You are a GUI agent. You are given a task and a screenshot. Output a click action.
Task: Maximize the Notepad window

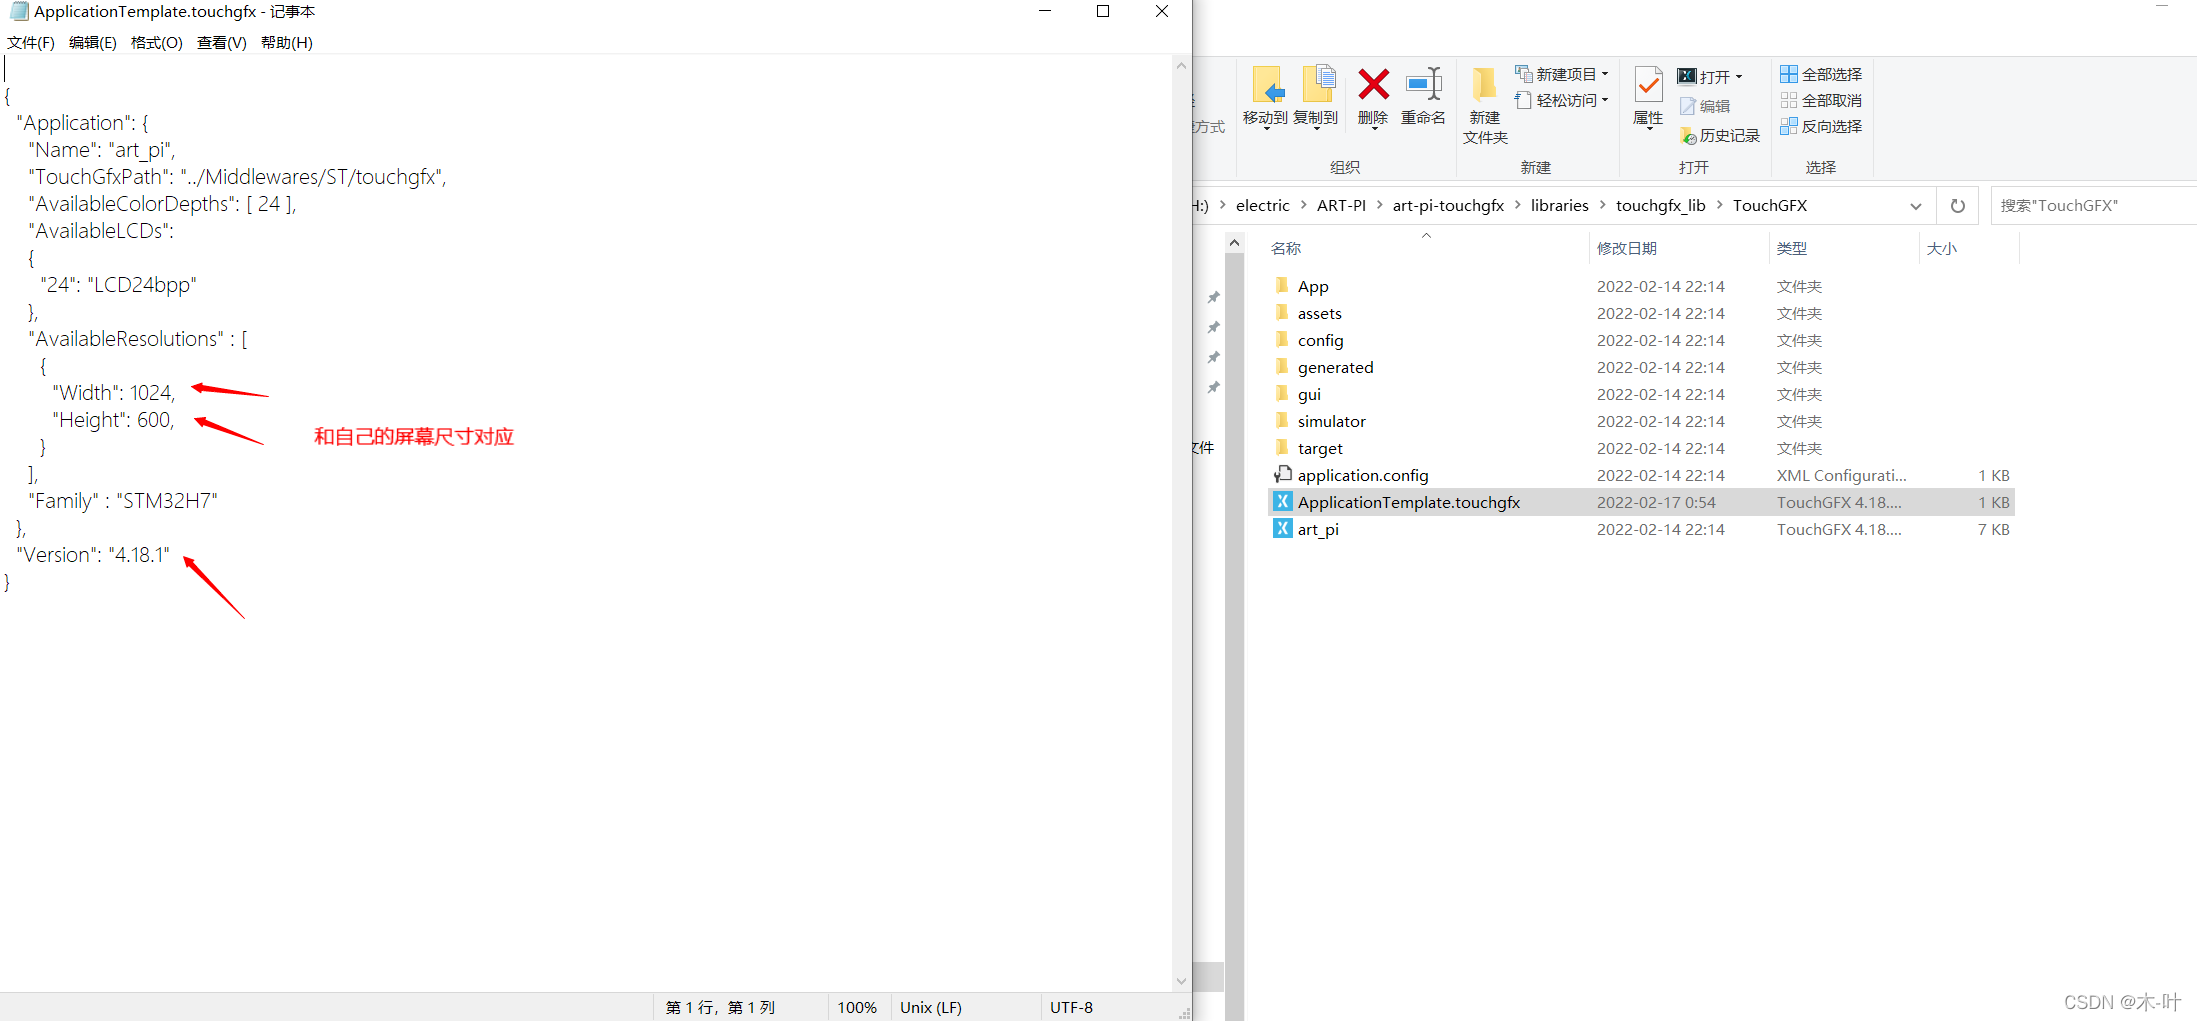click(x=1103, y=11)
